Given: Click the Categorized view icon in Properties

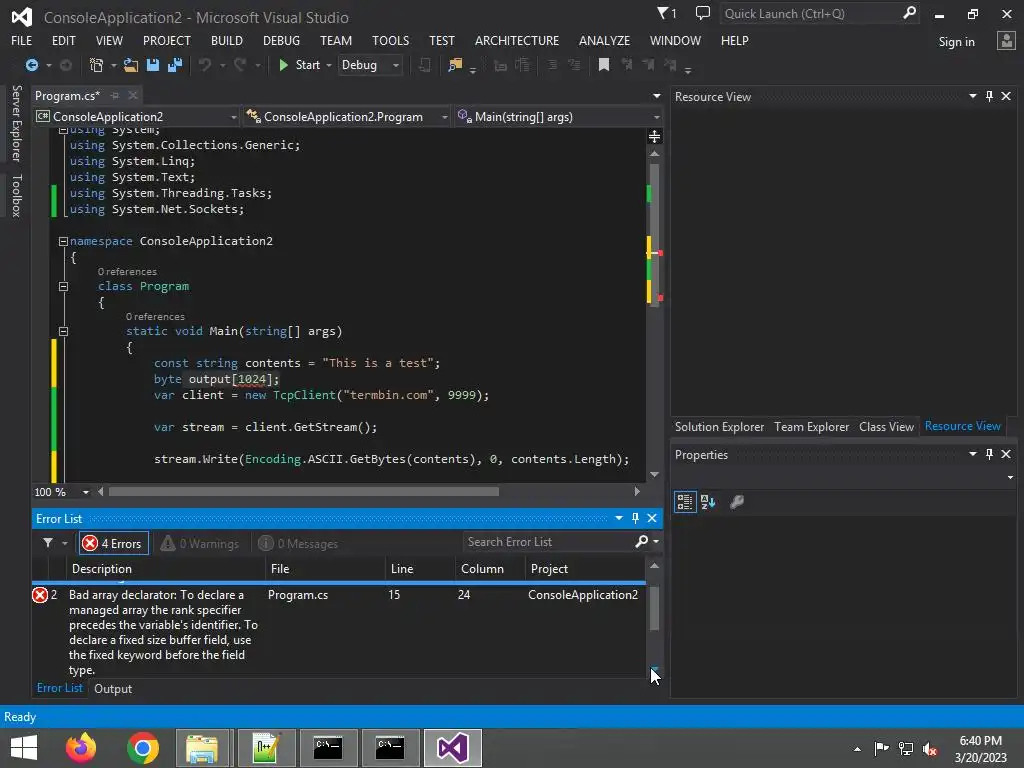Looking at the screenshot, I should point(684,502).
